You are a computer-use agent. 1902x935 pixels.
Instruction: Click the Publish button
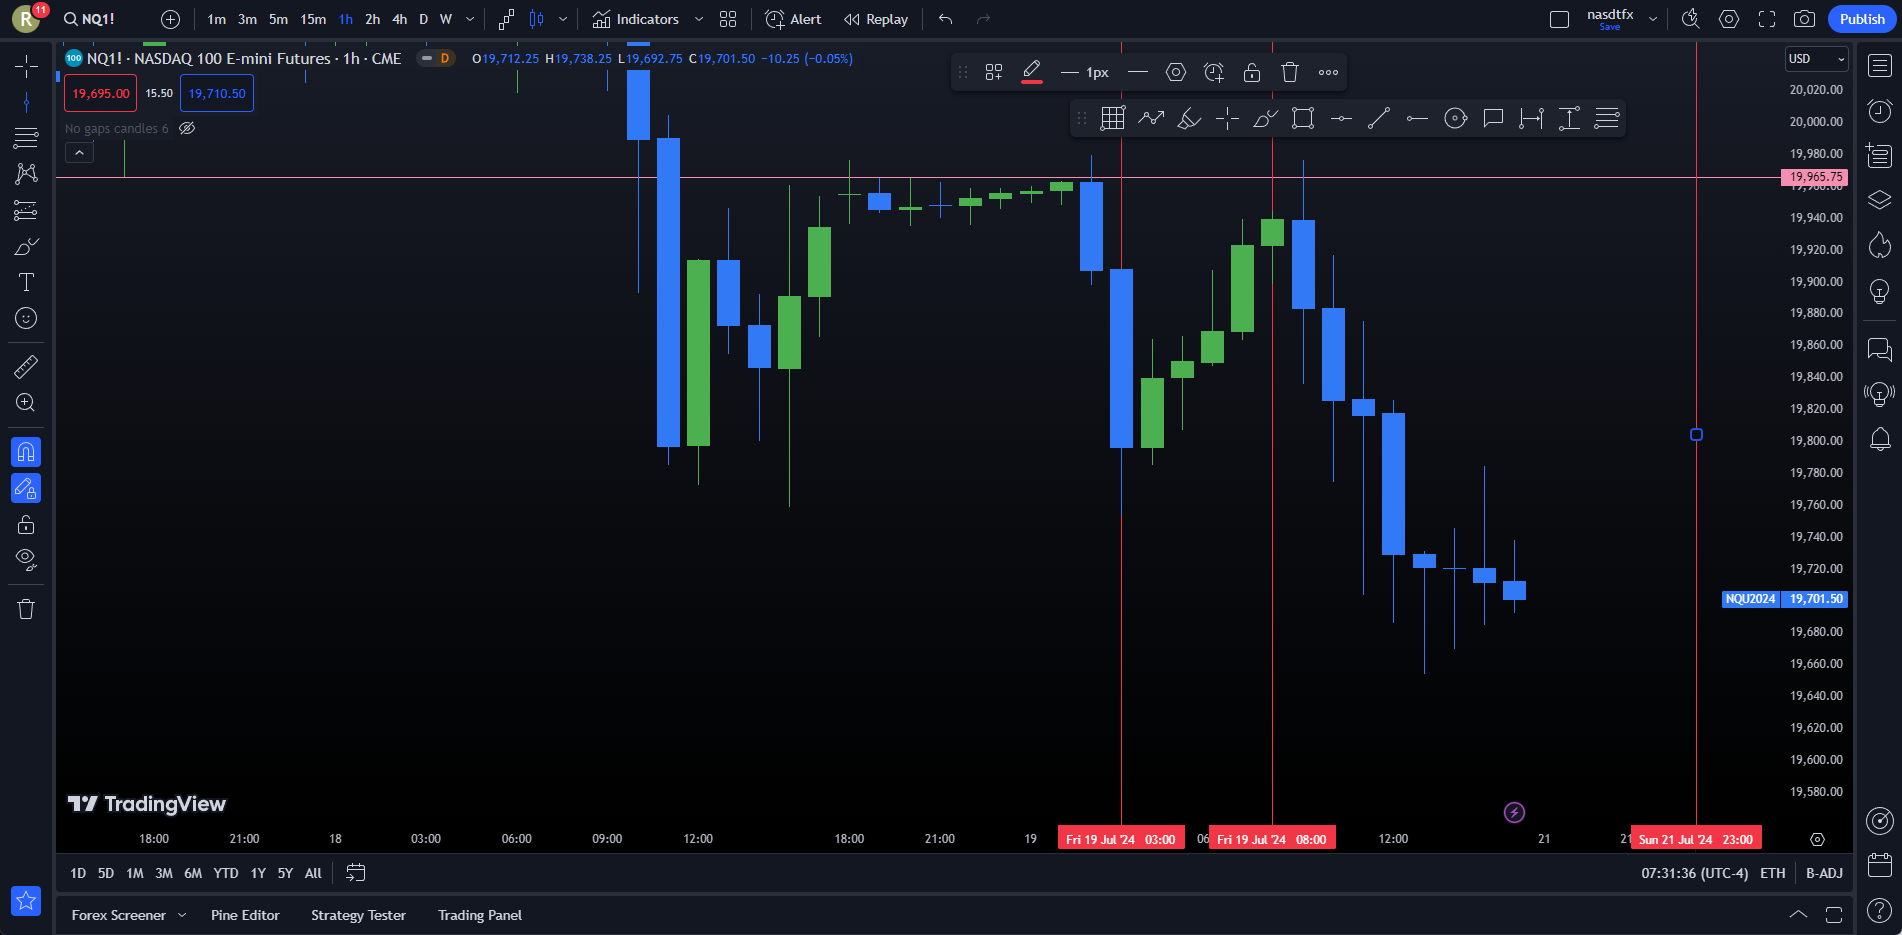(1861, 19)
